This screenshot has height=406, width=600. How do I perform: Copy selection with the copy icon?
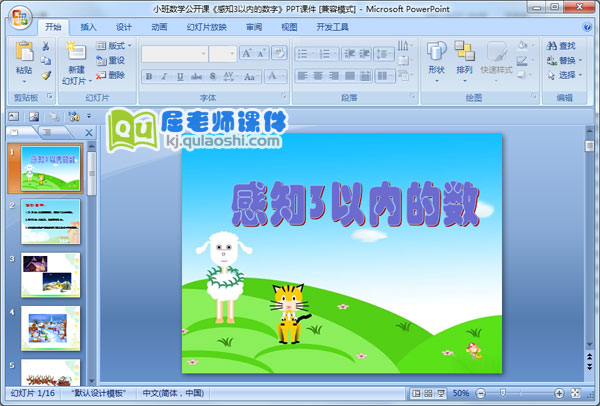pos(46,60)
